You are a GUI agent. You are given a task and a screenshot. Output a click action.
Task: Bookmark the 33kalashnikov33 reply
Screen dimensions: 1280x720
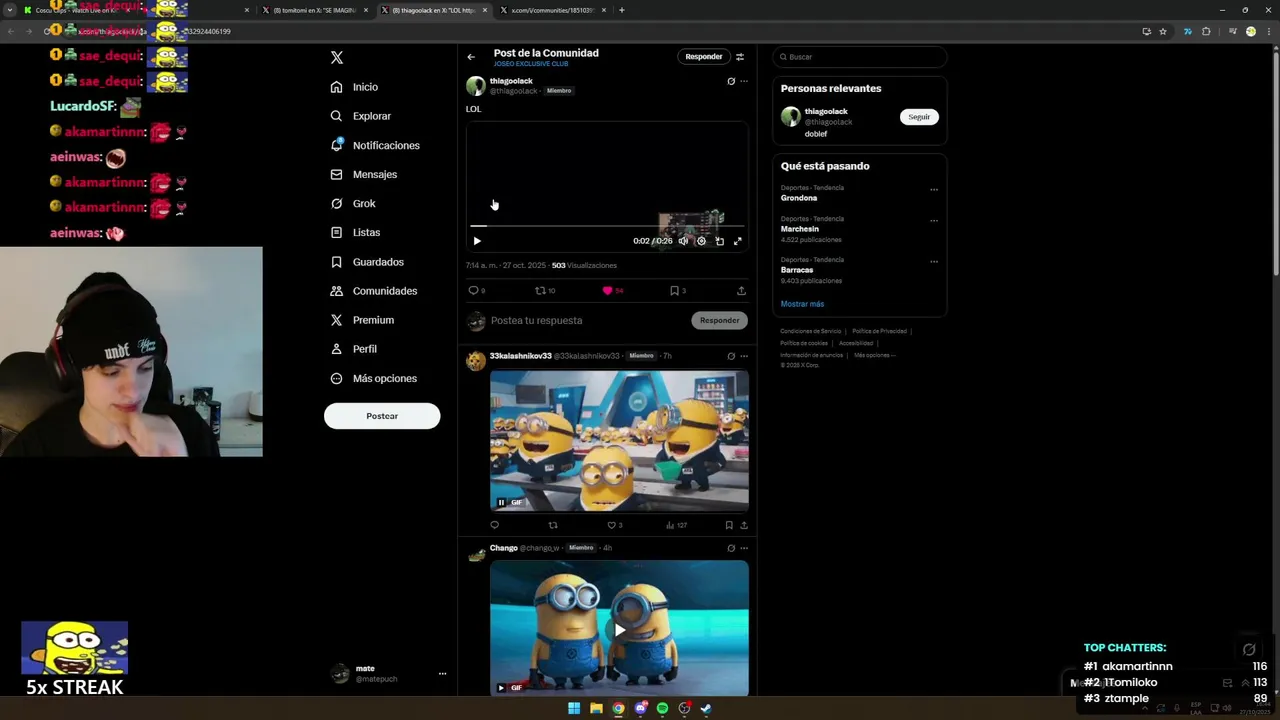click(x=729, y=525)
